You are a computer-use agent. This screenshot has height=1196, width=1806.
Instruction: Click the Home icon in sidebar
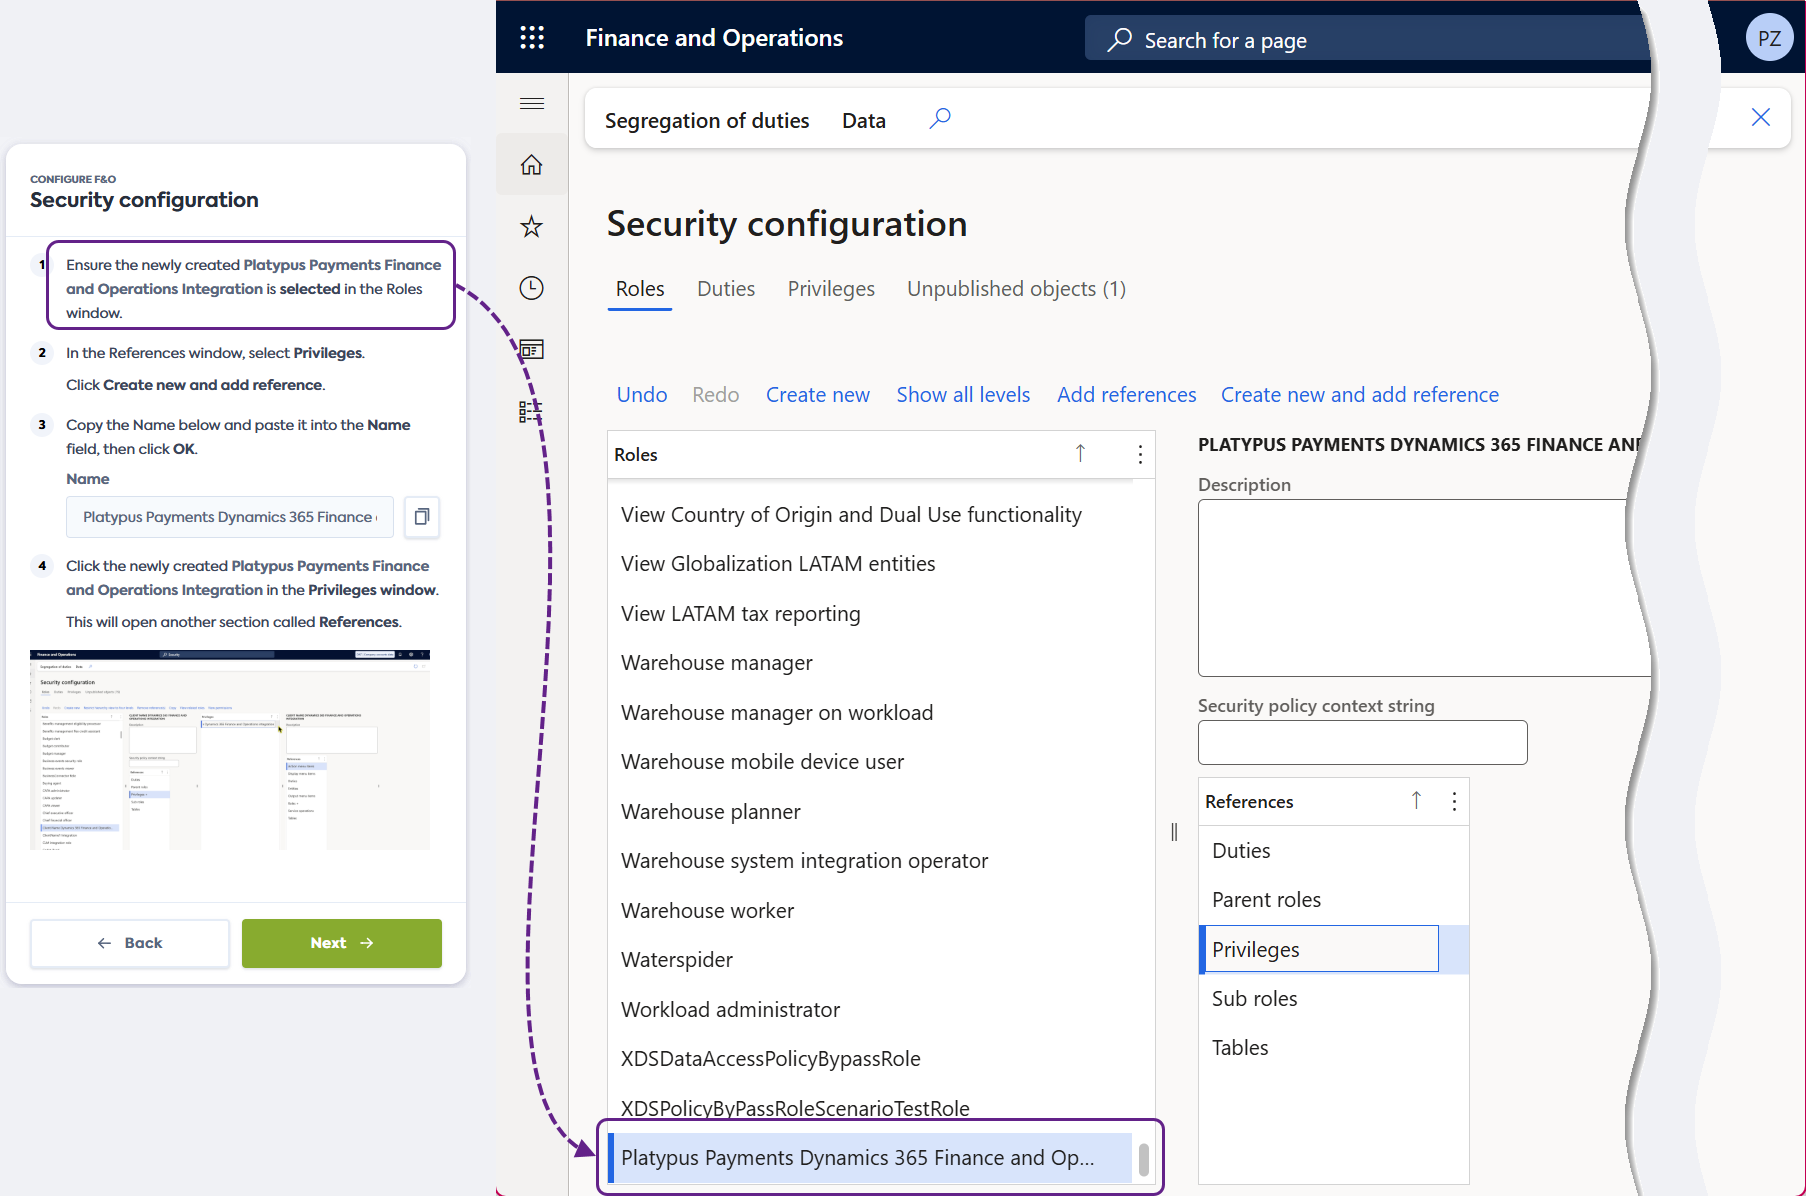532,165
